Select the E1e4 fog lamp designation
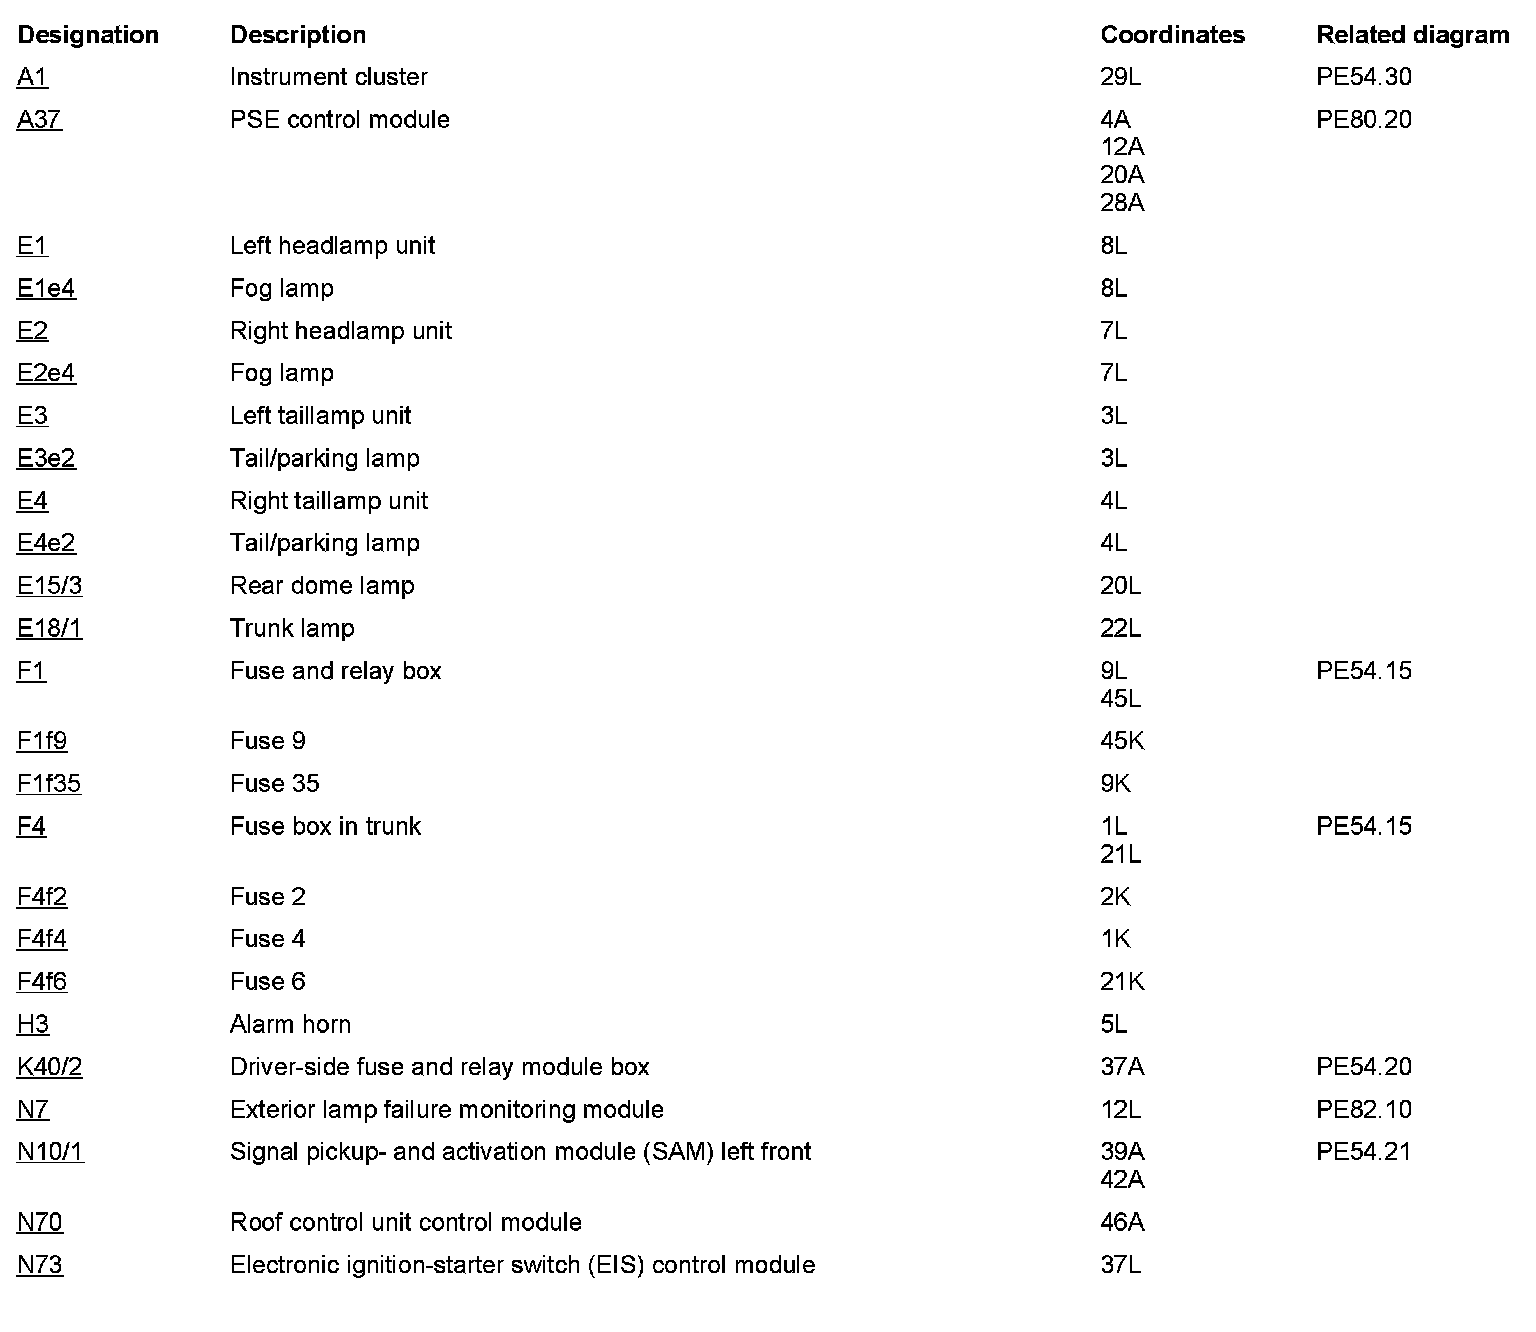Image resolution: width=1536 pixels, height=1332 pixels. pyautogui.click(x=46, y=289)
